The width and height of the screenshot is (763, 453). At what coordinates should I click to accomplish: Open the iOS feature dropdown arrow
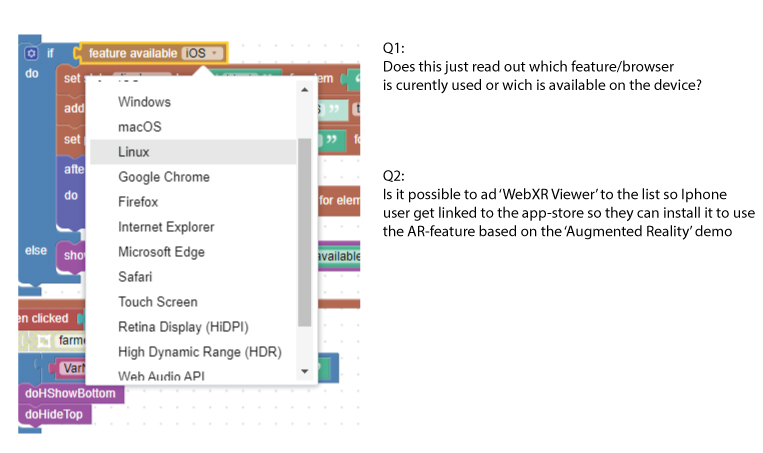coord(214,53)
